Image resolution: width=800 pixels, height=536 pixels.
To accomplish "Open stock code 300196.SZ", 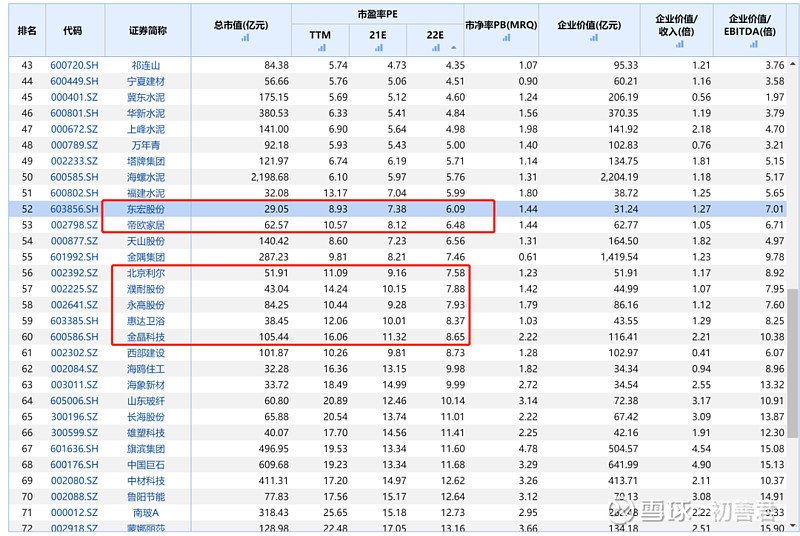I will coord(74,417).
